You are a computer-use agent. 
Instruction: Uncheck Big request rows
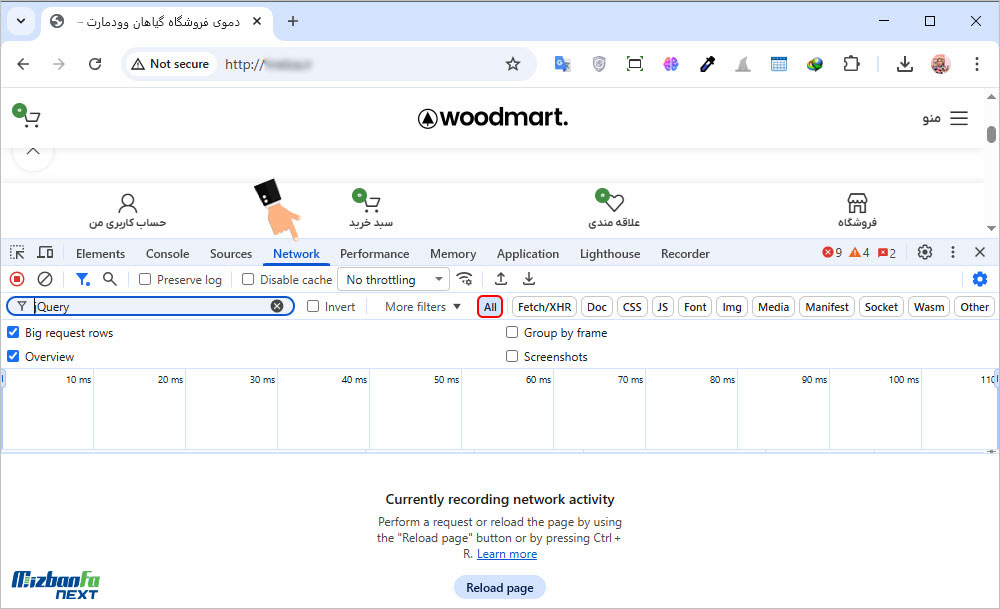(13, 333)
